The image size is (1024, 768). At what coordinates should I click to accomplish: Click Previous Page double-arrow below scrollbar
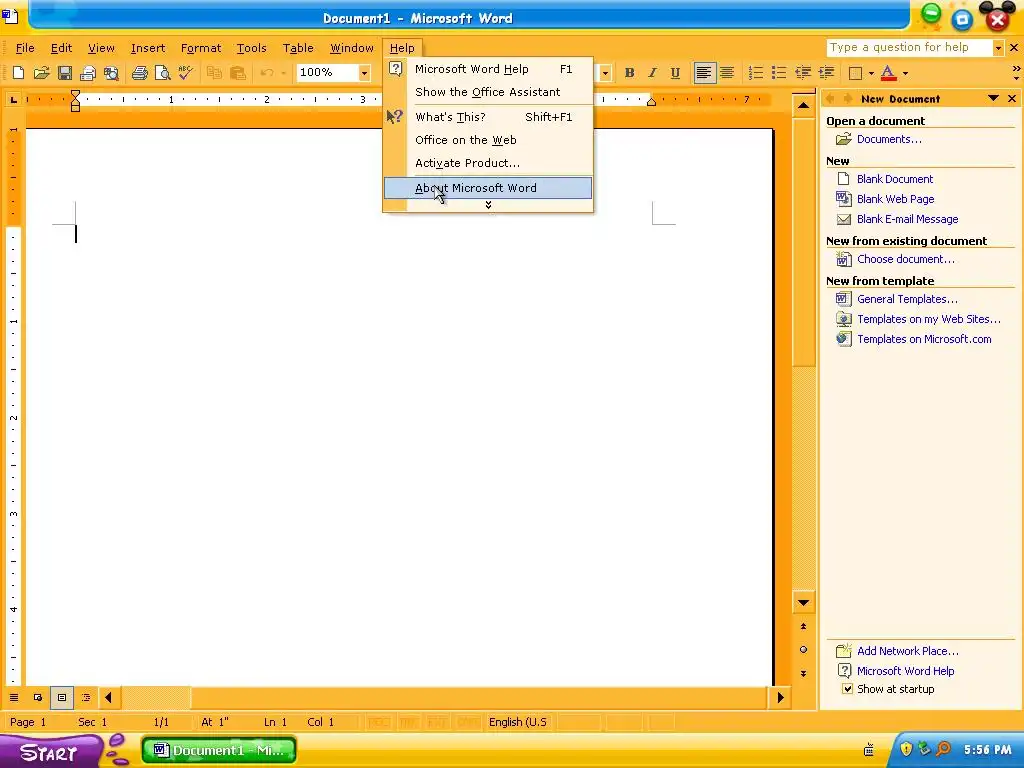[803, 626]
